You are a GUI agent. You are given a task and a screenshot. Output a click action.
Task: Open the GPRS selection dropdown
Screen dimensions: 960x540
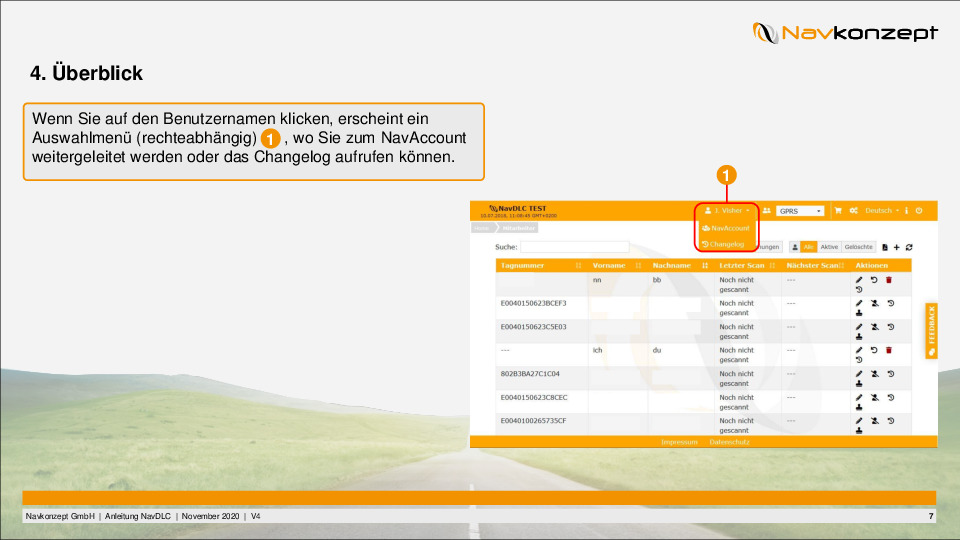point(800,211)
